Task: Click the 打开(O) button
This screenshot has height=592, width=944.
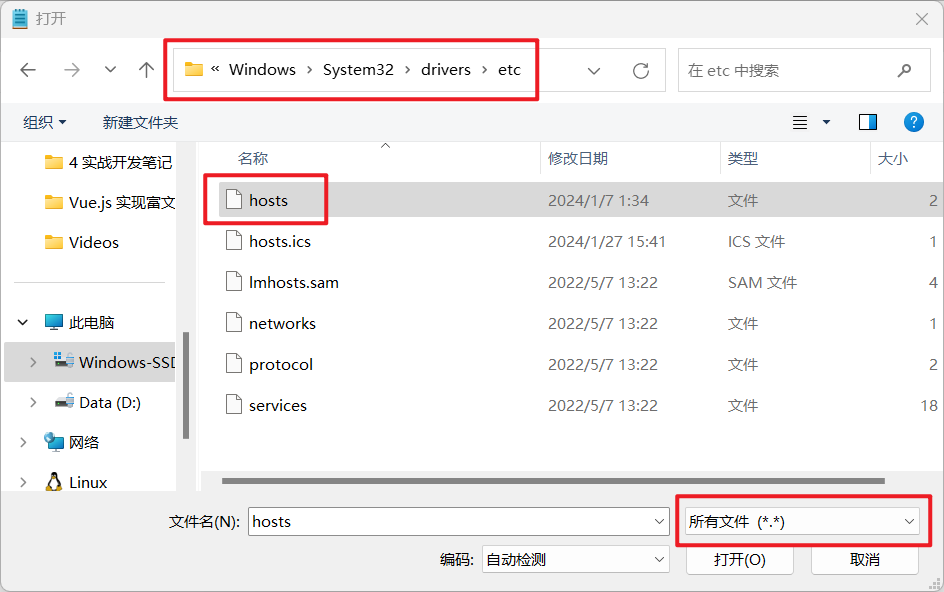Action: pyautogui.click(x=739, y=560)
